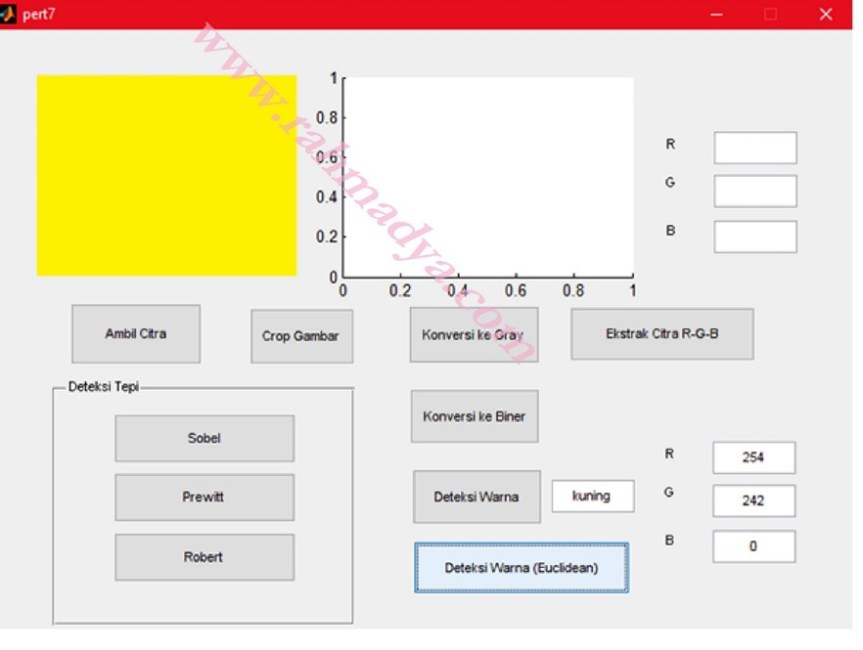Click the text field showing kuning
Screen dimensions: 863x650
click(592, 496)
